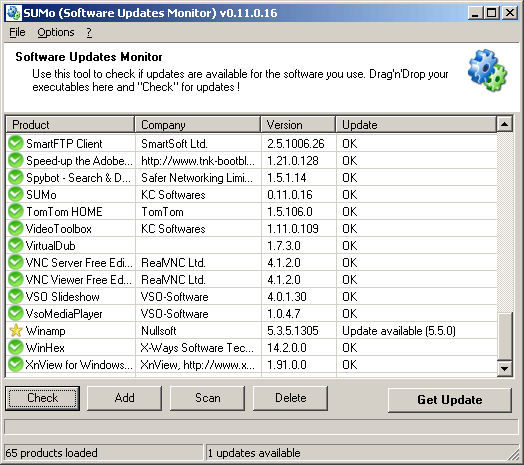Click the scroll down arrow of the product list

click(x=505, y=369)
